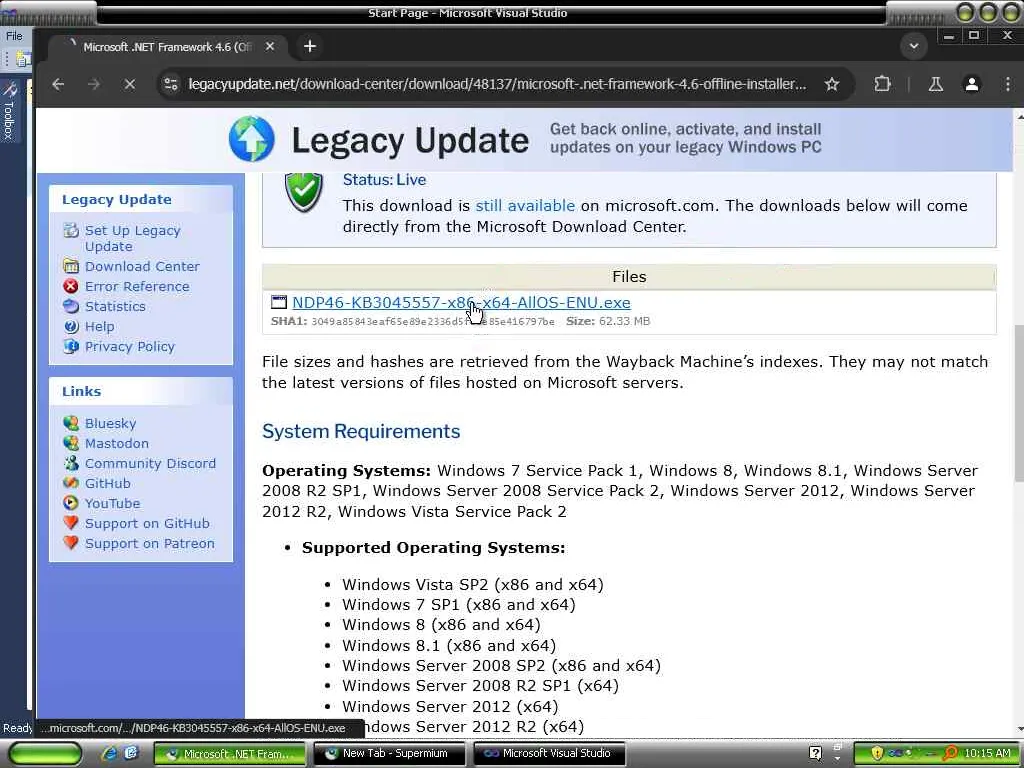Screen dimensions: 1024x768
Task: Click the Help question mark icon
Action: click(x=71, y=326)
